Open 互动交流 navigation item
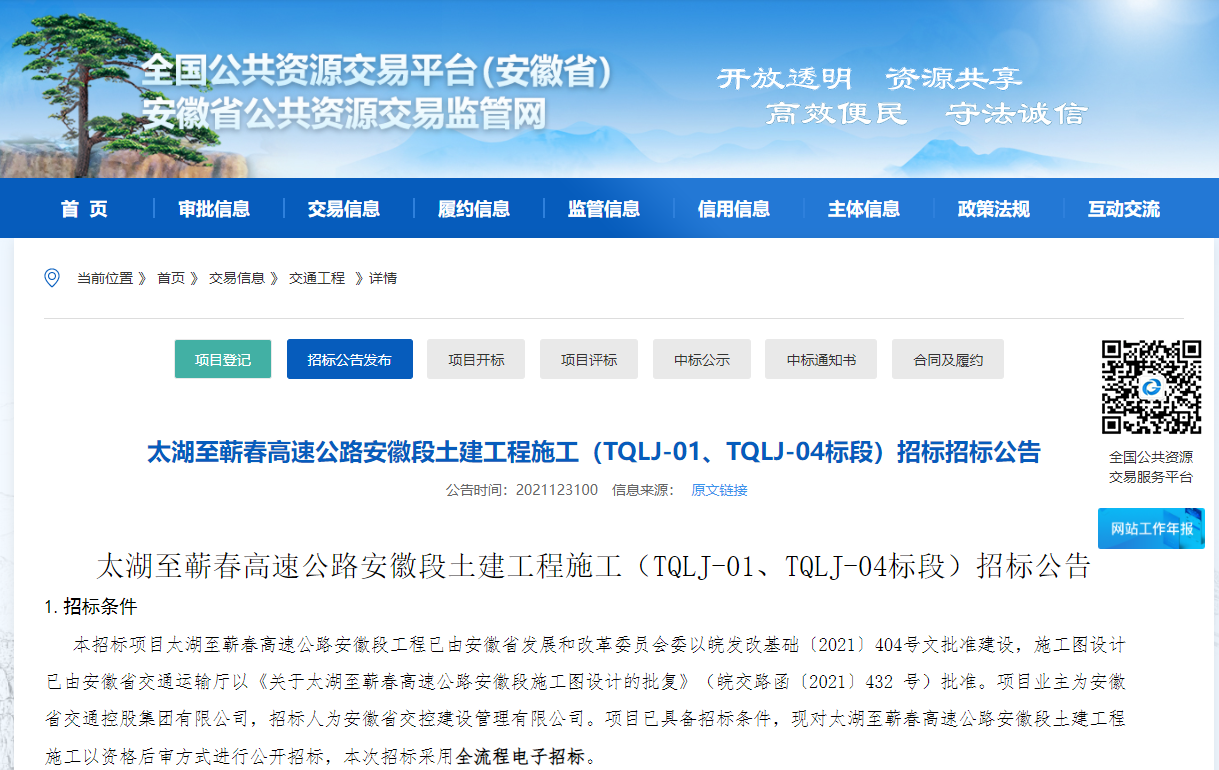 (x=1124, y=209)
